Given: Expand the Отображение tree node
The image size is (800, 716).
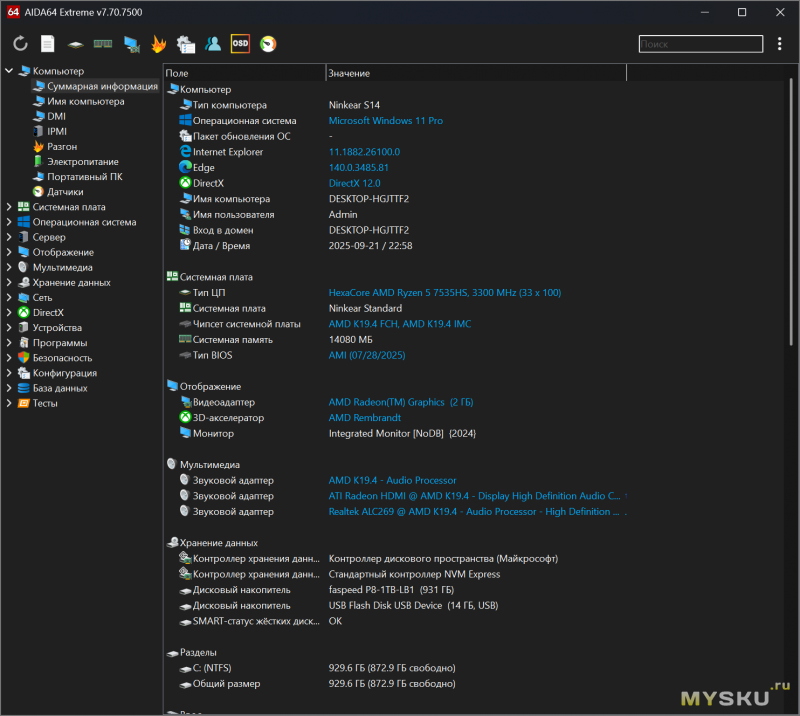Looking at the screenshot, I should coord(9,252).
